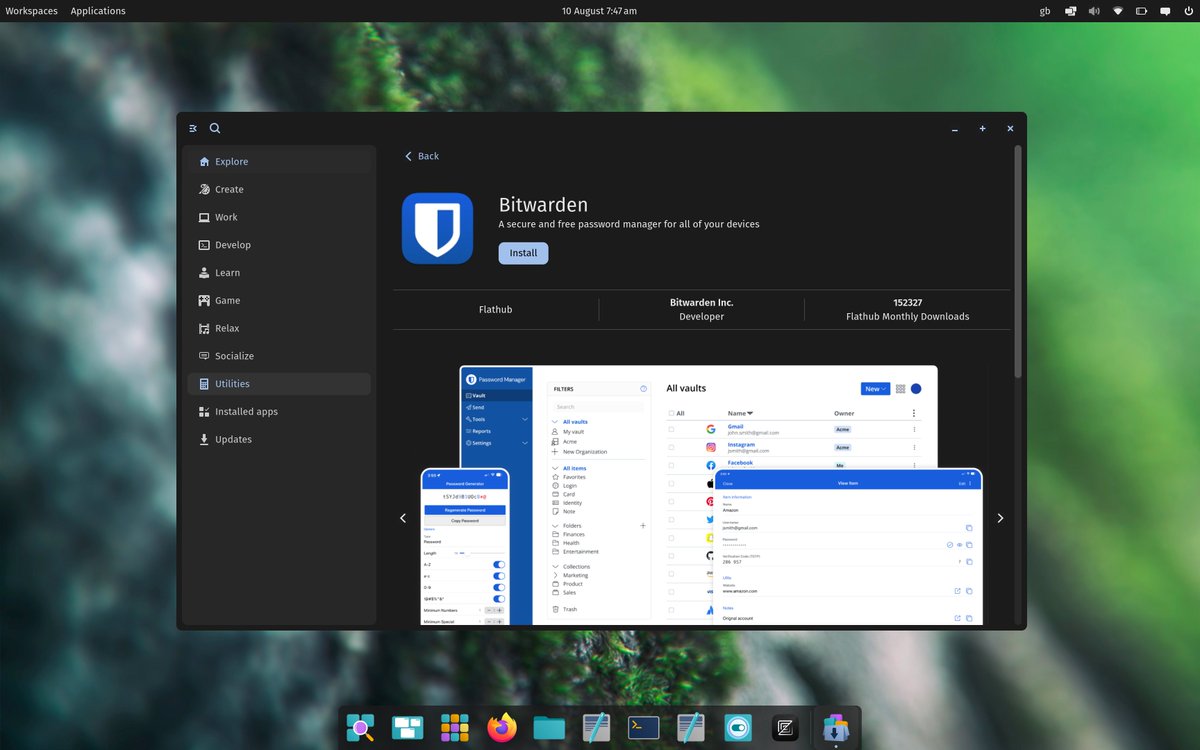Launch the black Z app icon in dock
1200x750 pixels.
coord(785,728)
